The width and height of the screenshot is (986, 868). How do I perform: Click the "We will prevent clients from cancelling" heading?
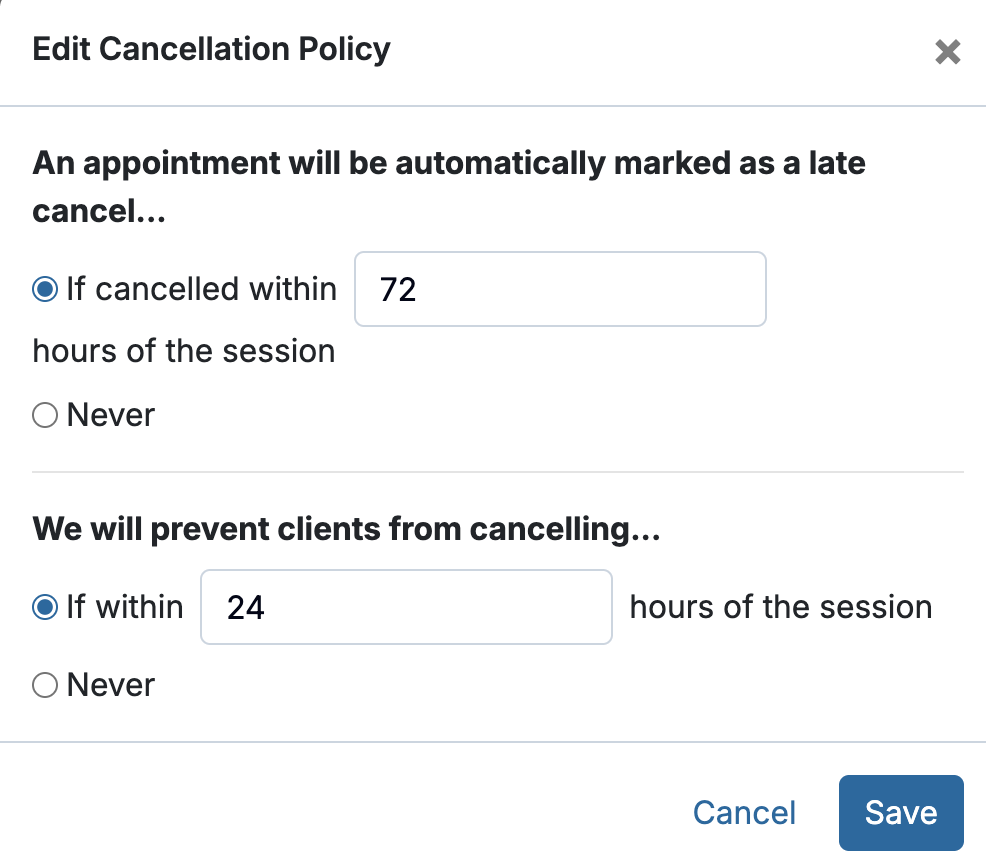click(x=346, y=529)
